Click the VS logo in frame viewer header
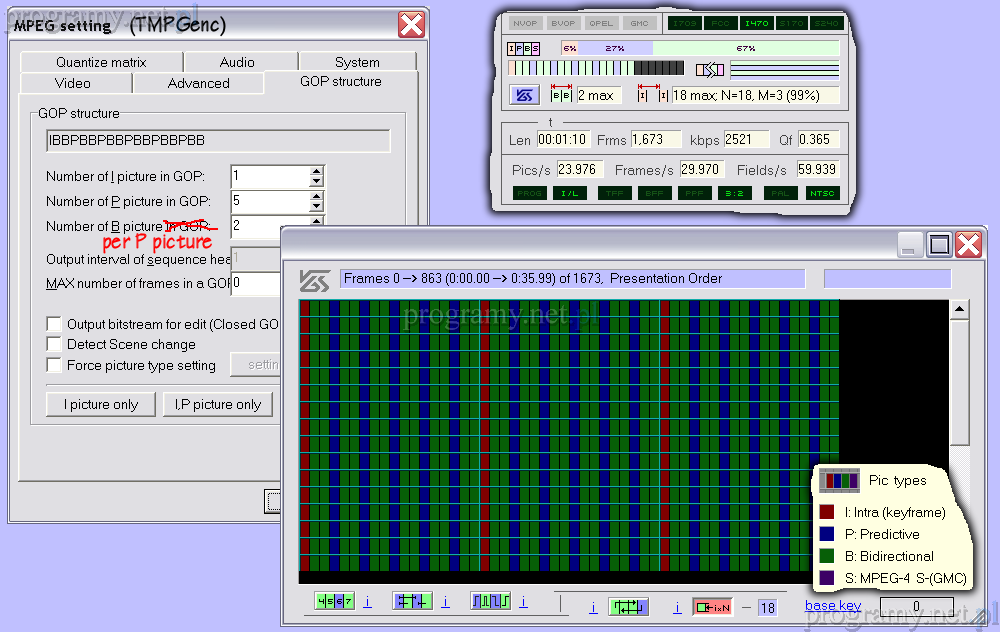This screenshot has width=1000, height=632. click(315, 281)
